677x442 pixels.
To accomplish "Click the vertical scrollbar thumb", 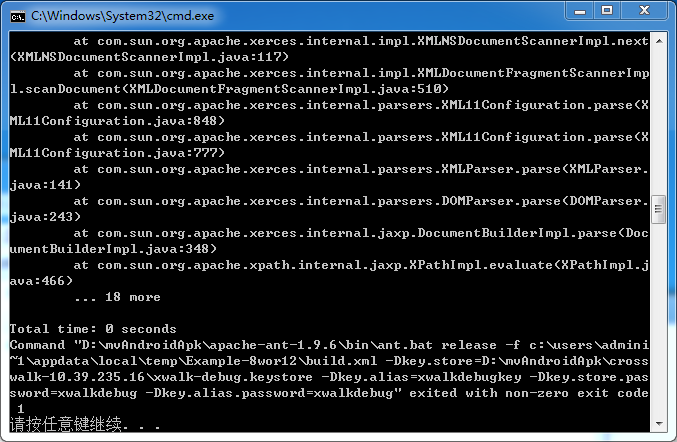I will 659,209.
